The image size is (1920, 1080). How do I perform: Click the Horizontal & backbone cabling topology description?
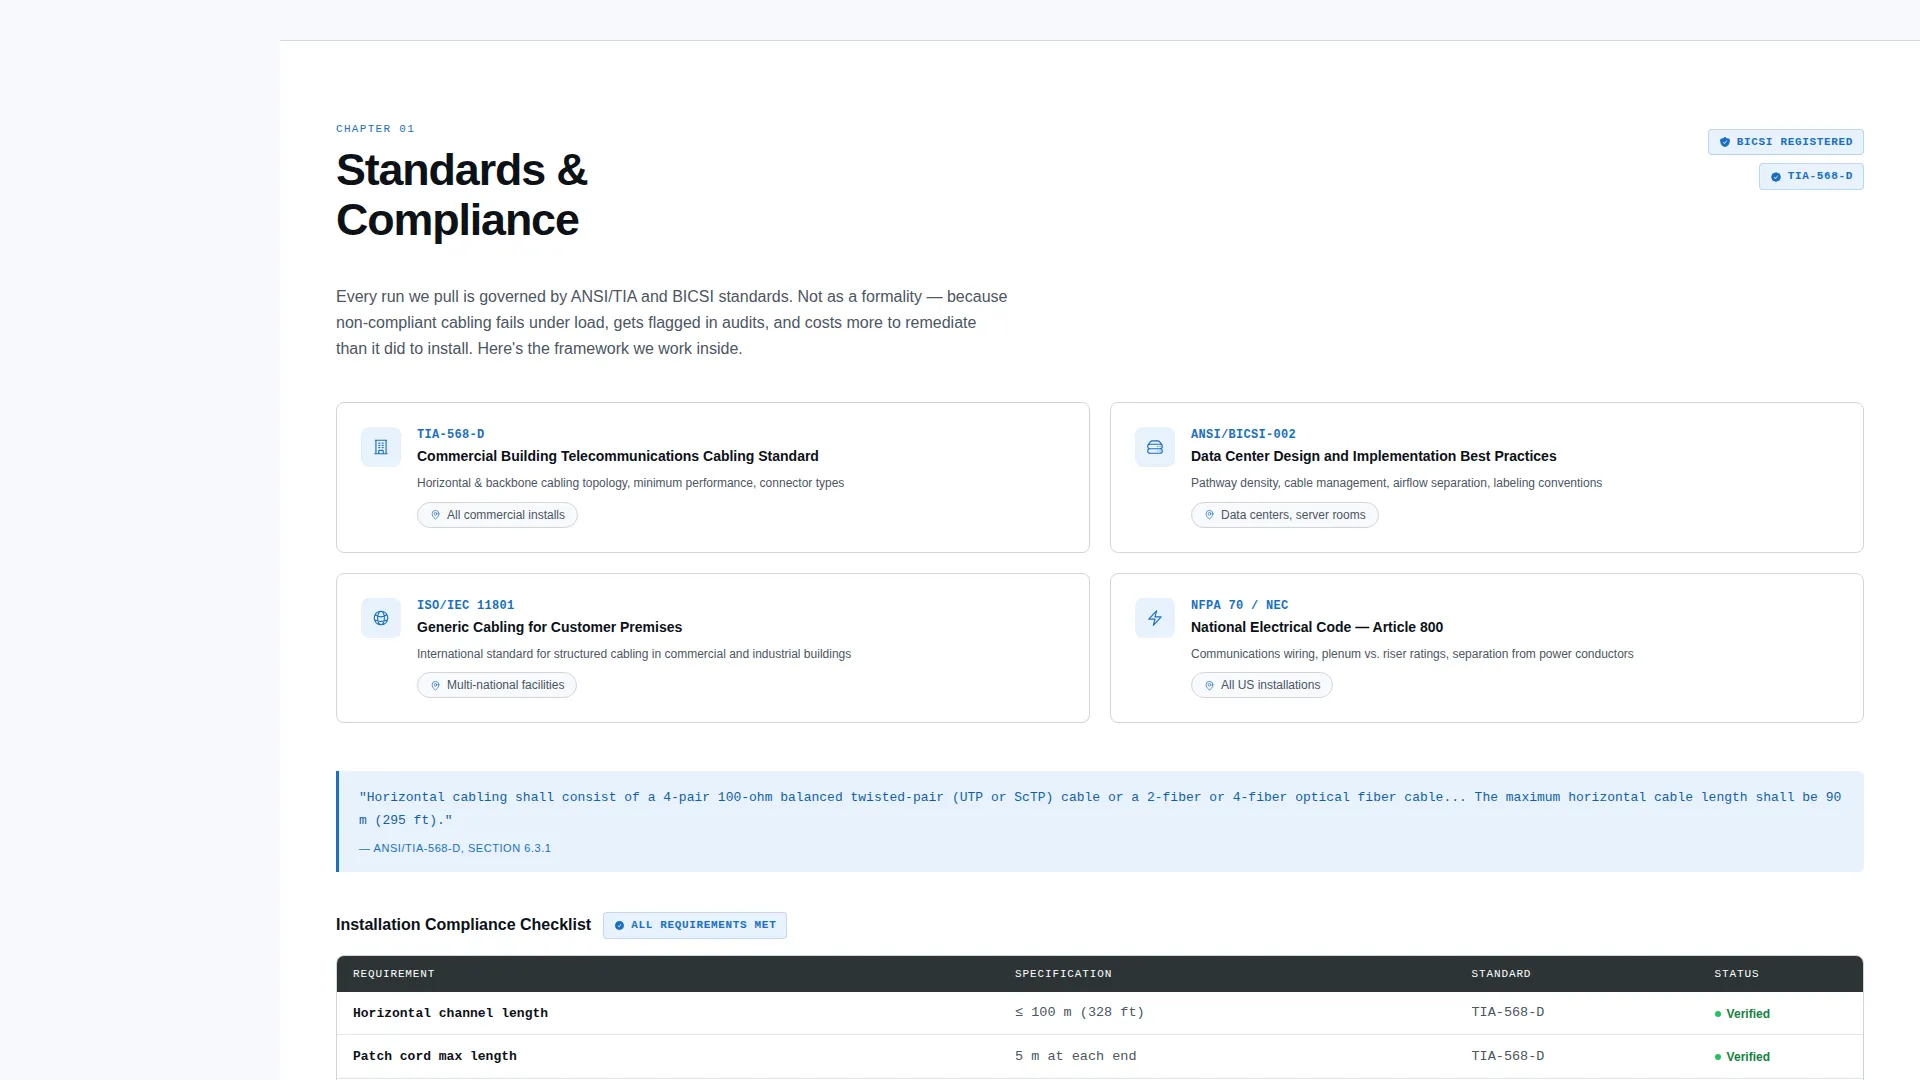pos(630,483)
